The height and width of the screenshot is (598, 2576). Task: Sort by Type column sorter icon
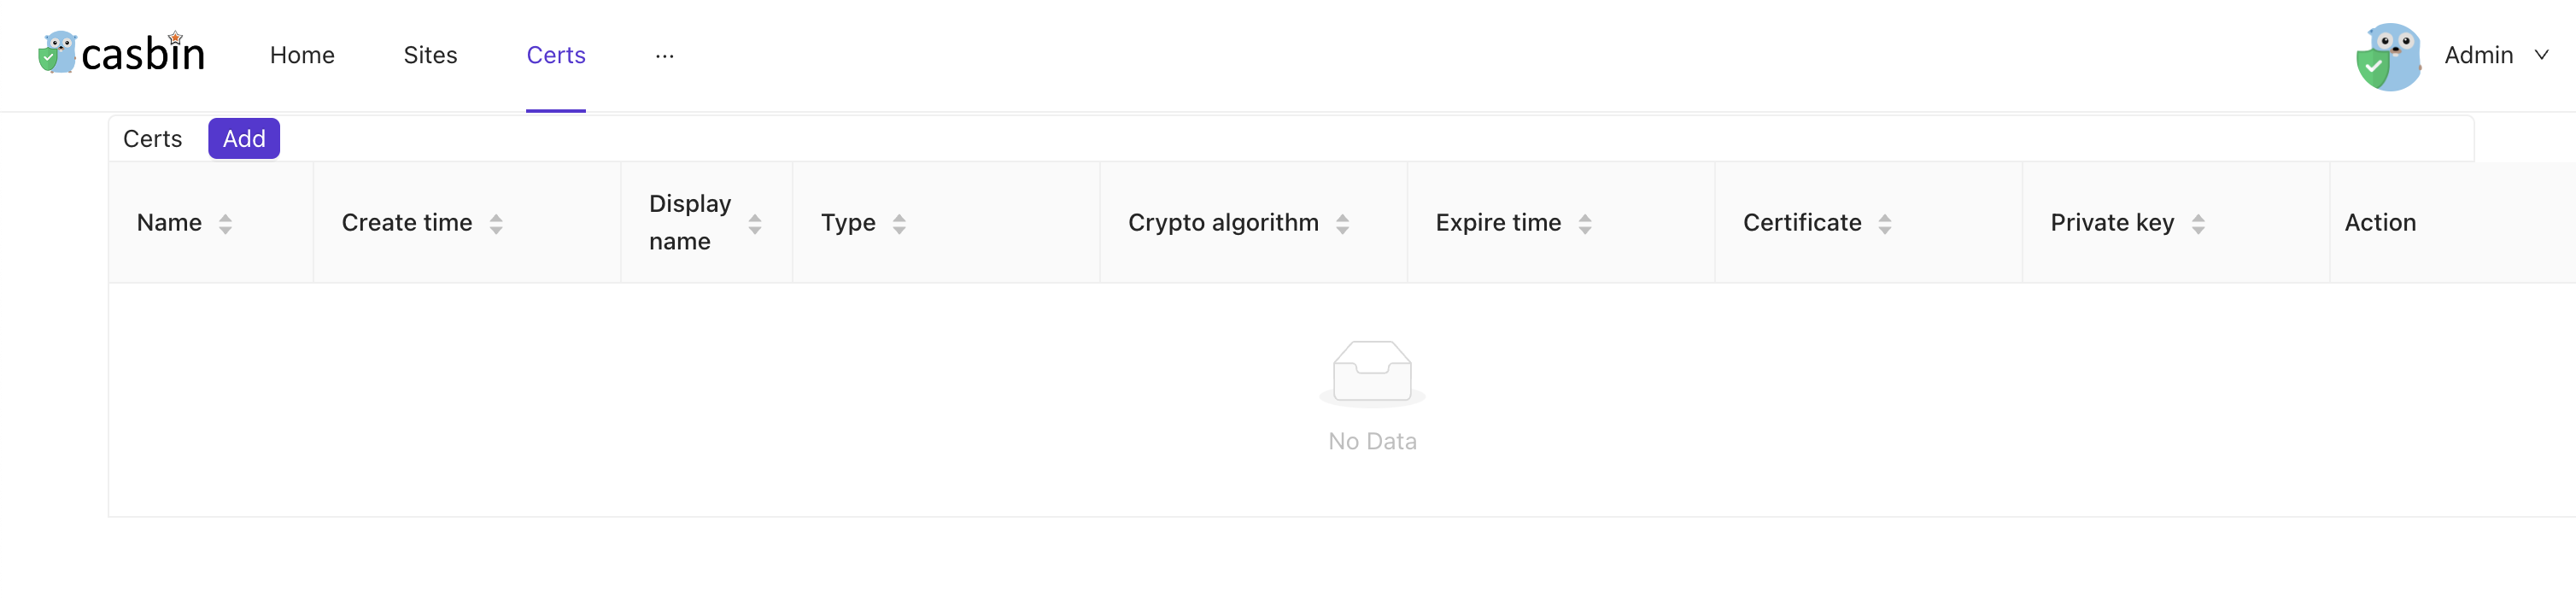pyautogui.click(x=899, y=224)
